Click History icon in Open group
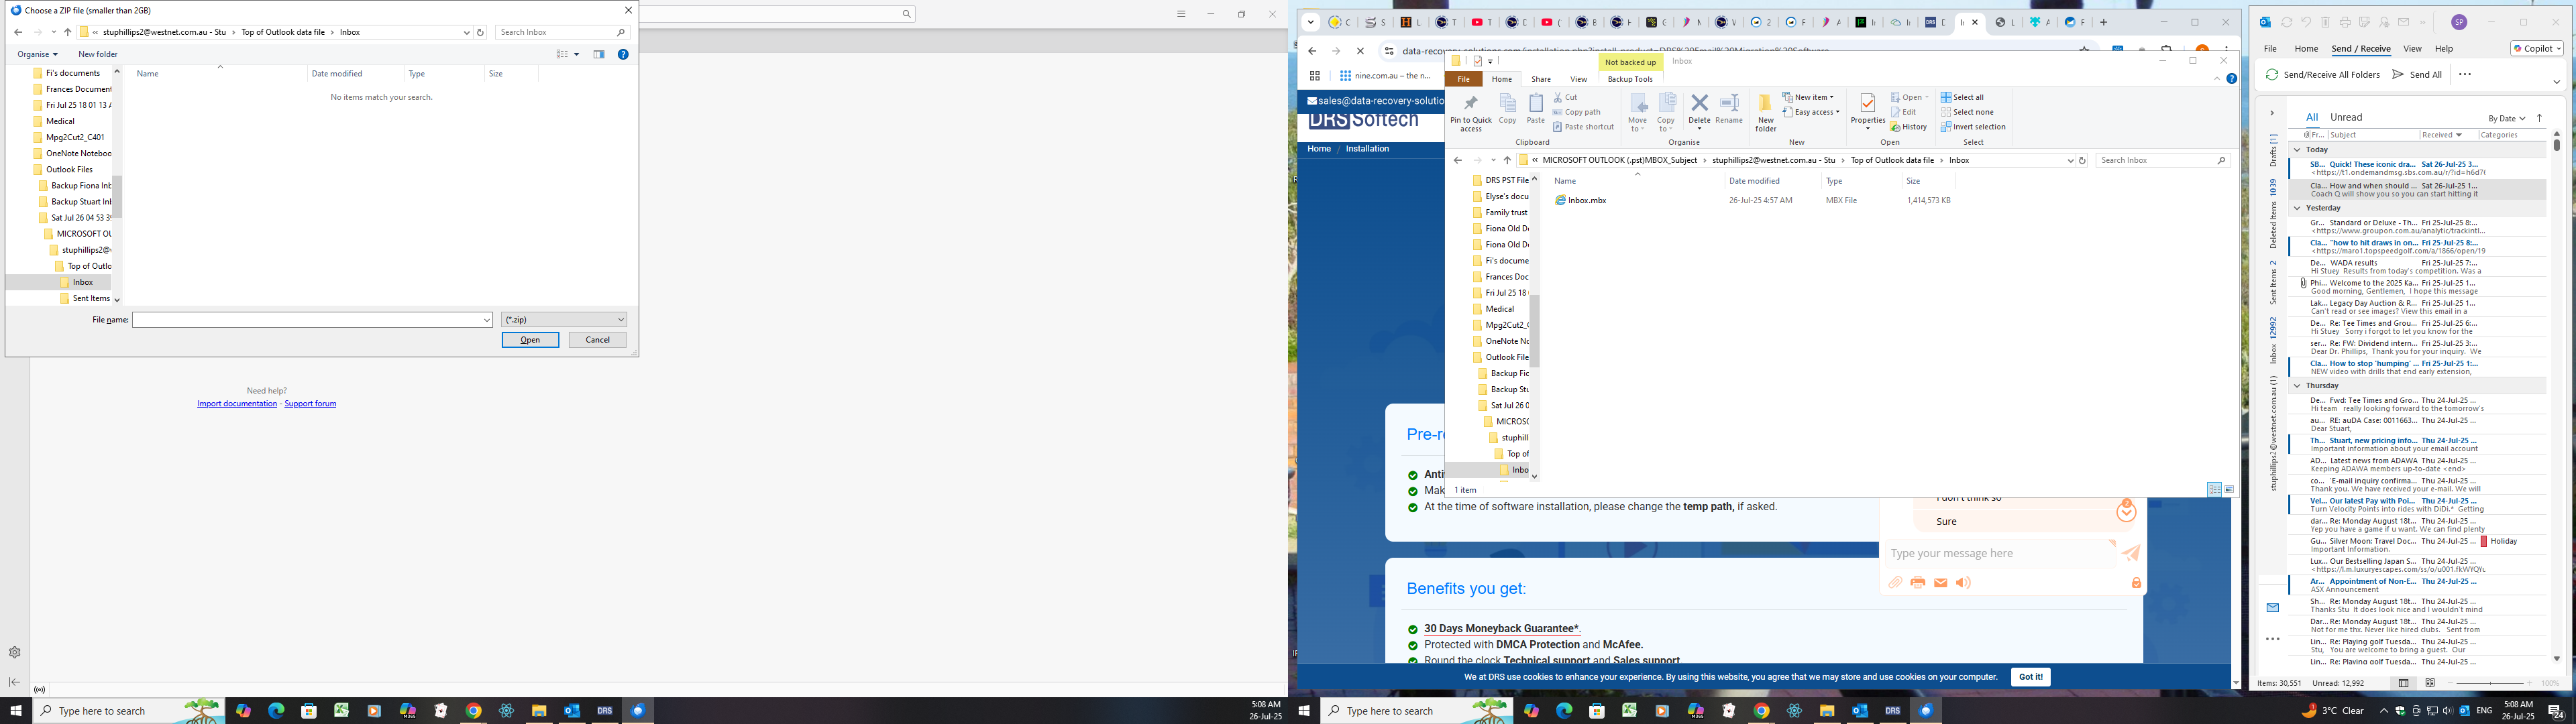2576x724 pixels. [x=1908, y=127]
